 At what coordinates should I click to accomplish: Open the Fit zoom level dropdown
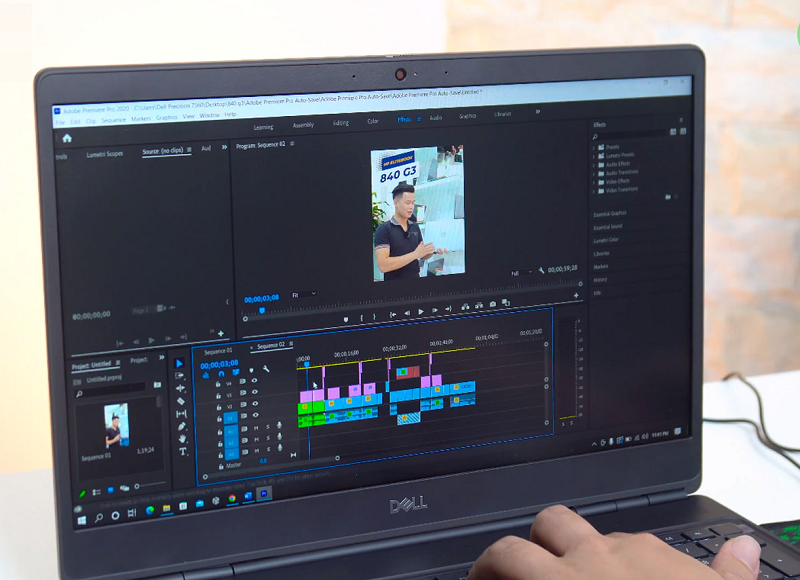[x=304, y=294]
